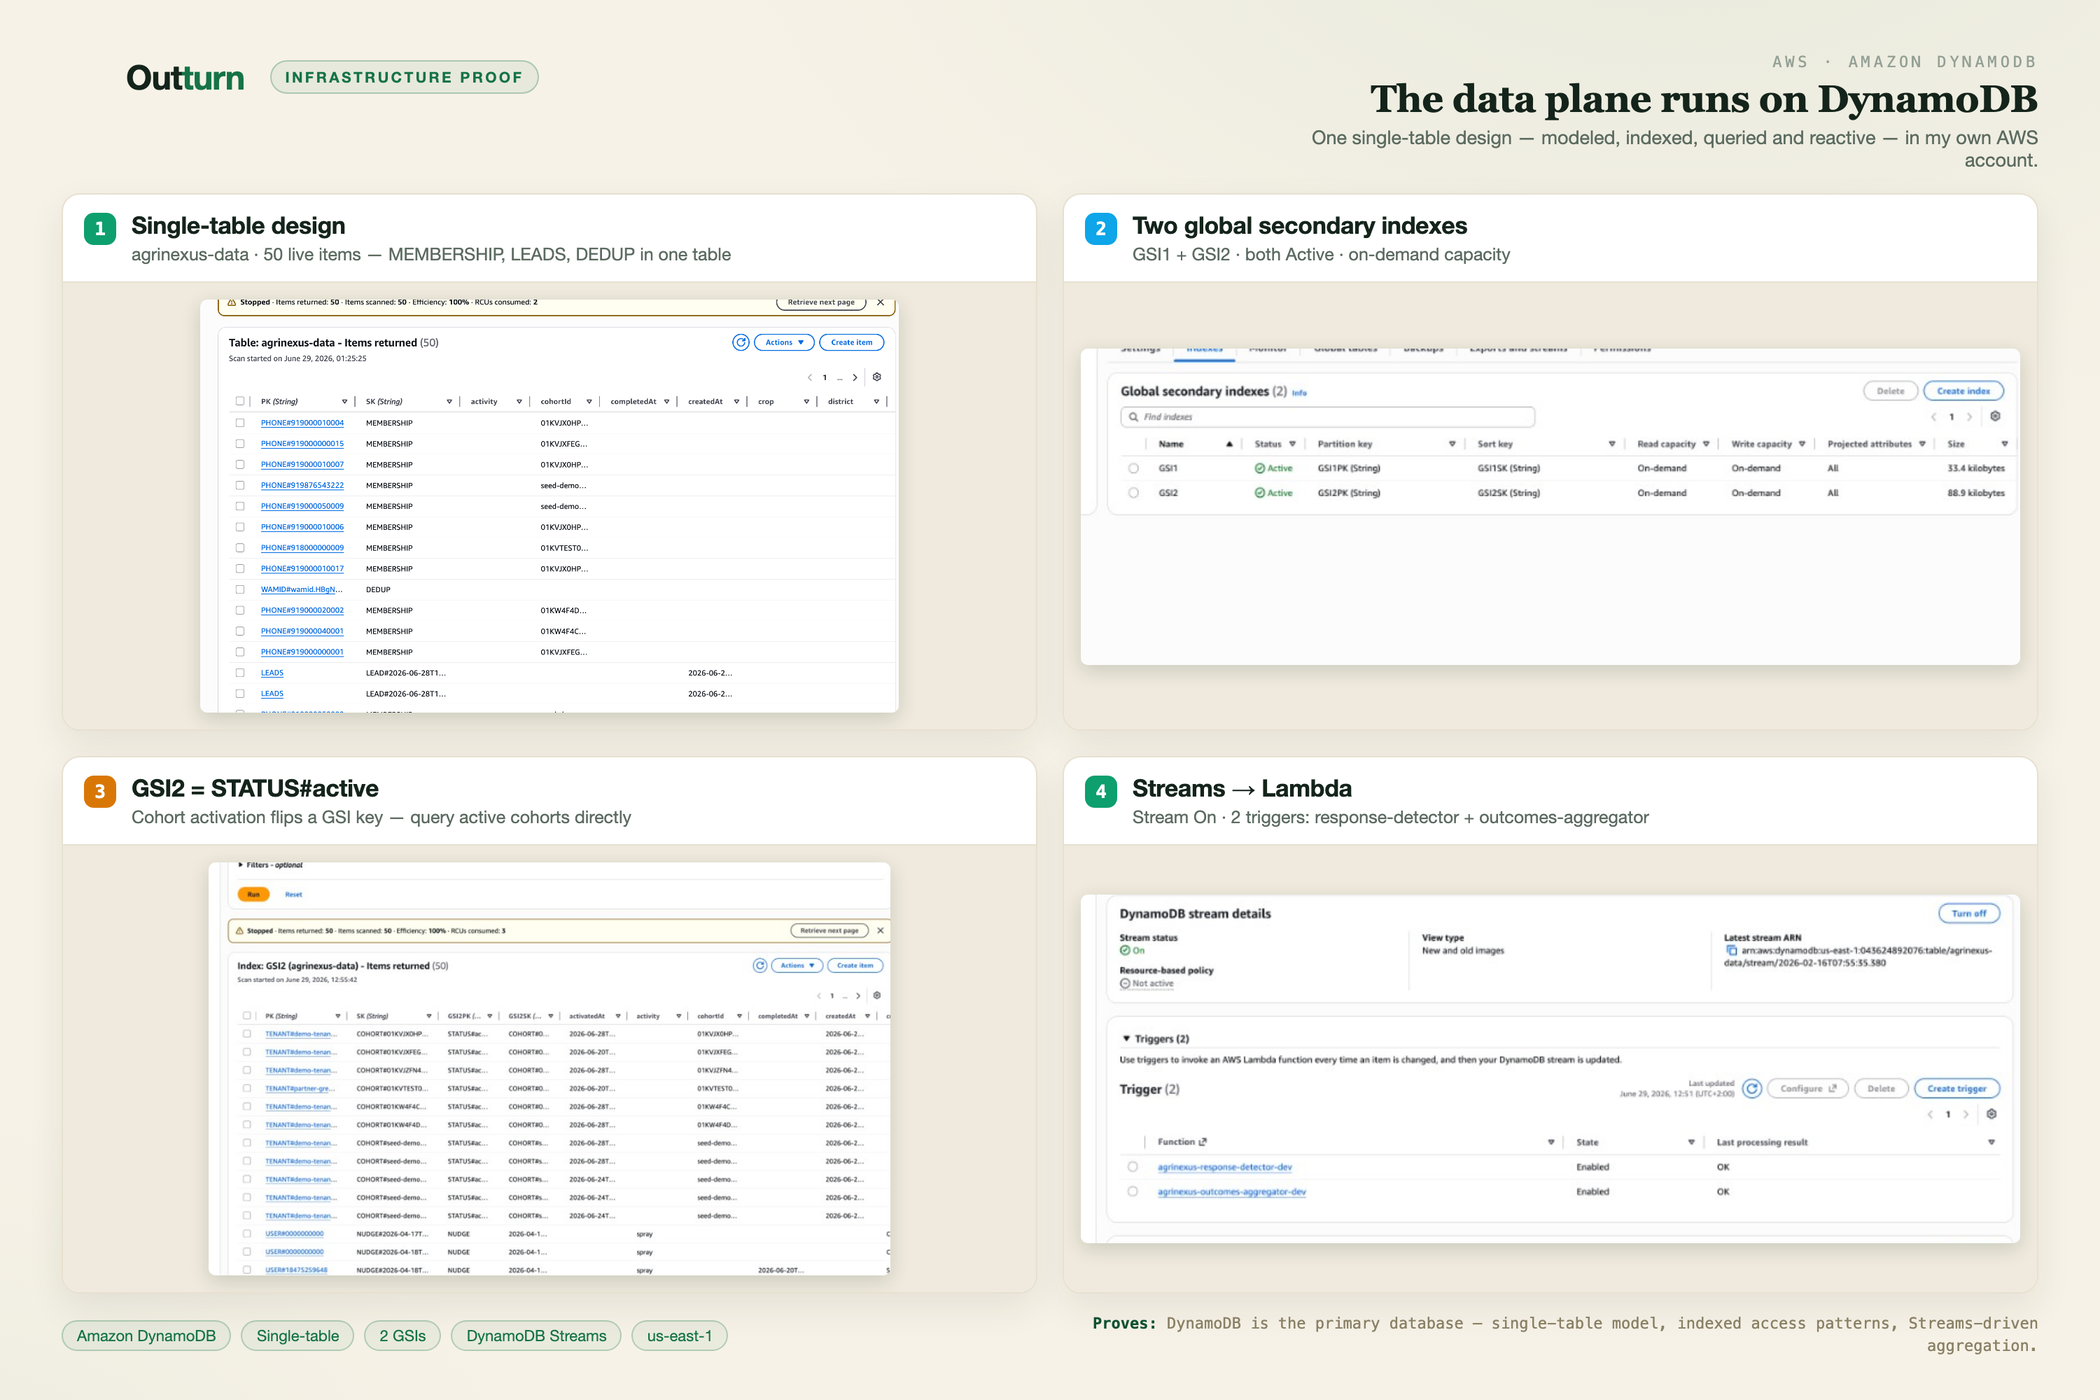Viewport: 2100px width, 1400px height.
Task: Go to next page of agrinexus-data items
Action: click(855, 378)
